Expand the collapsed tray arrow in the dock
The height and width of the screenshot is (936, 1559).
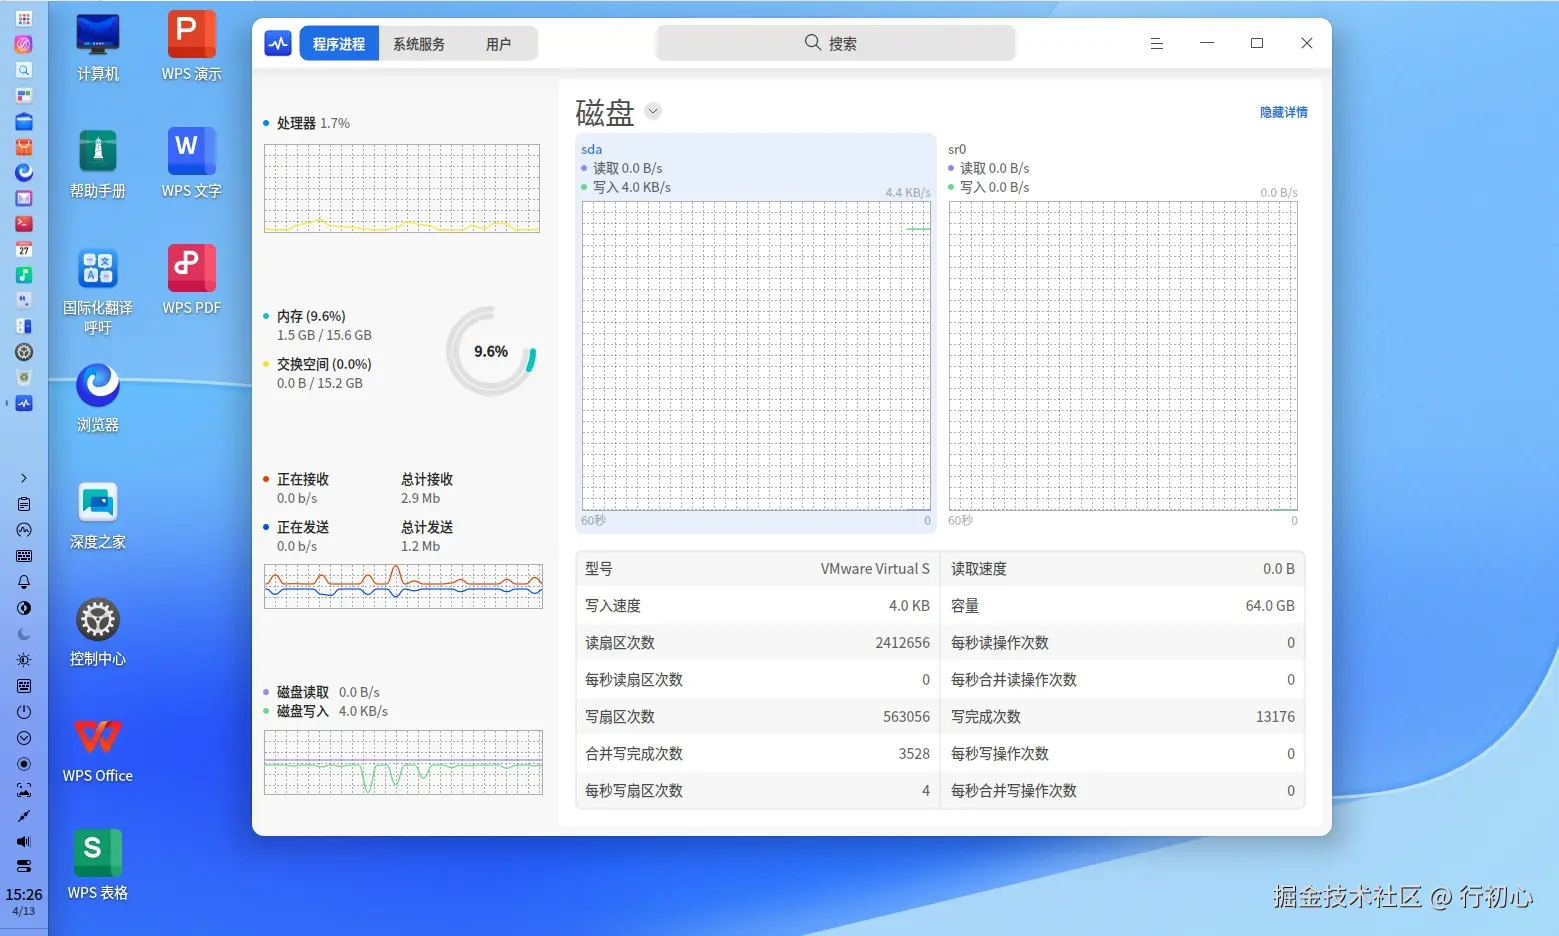24,478
